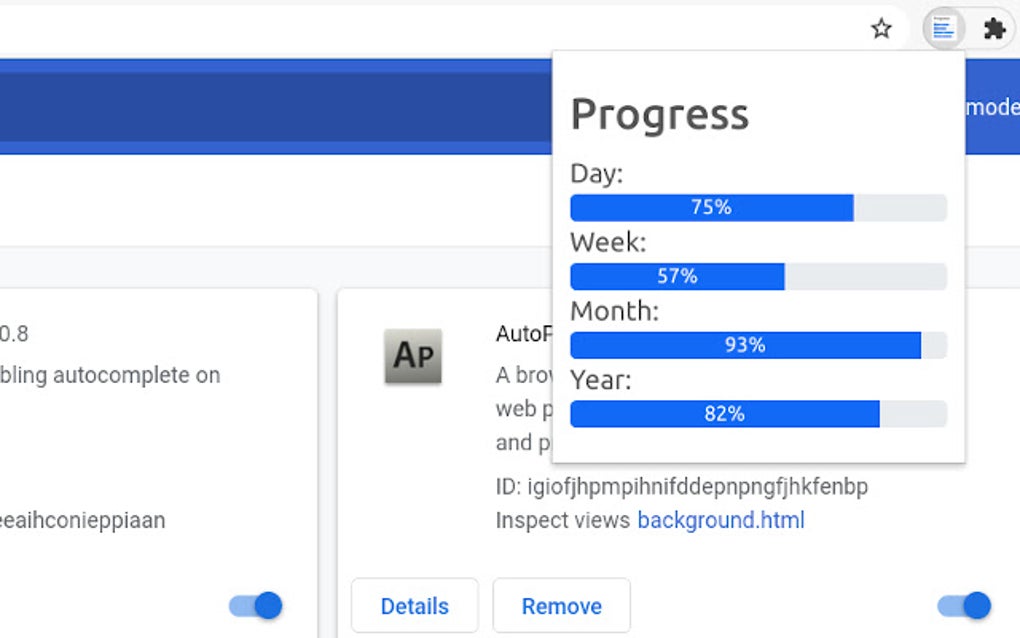The height and width of the screenshot is (638, 1020).
Task: Disable the AutoP extension toggle switch
Action: (x=964, y=605)
